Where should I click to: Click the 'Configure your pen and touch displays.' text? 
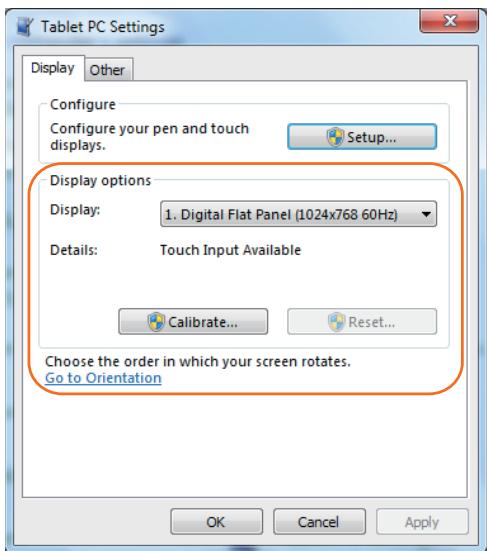point(149,137)
